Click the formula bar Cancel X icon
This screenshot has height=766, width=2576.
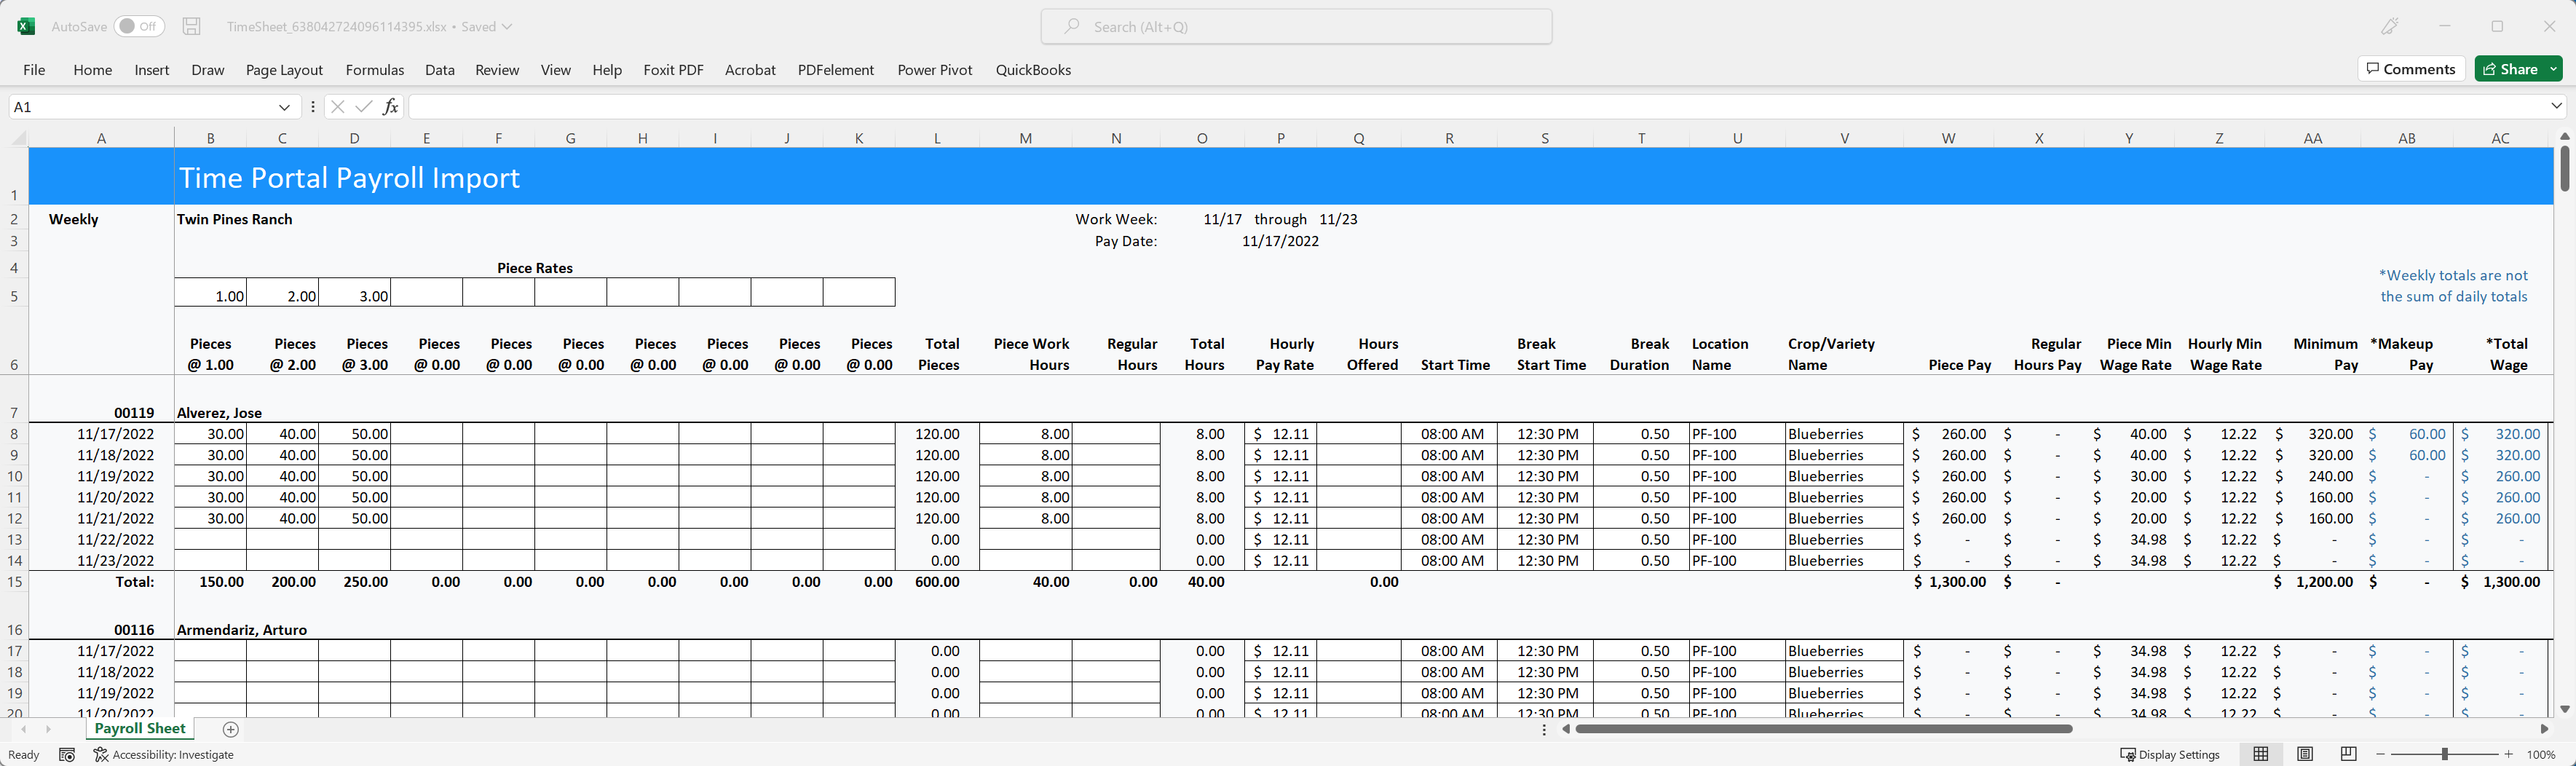337,107
